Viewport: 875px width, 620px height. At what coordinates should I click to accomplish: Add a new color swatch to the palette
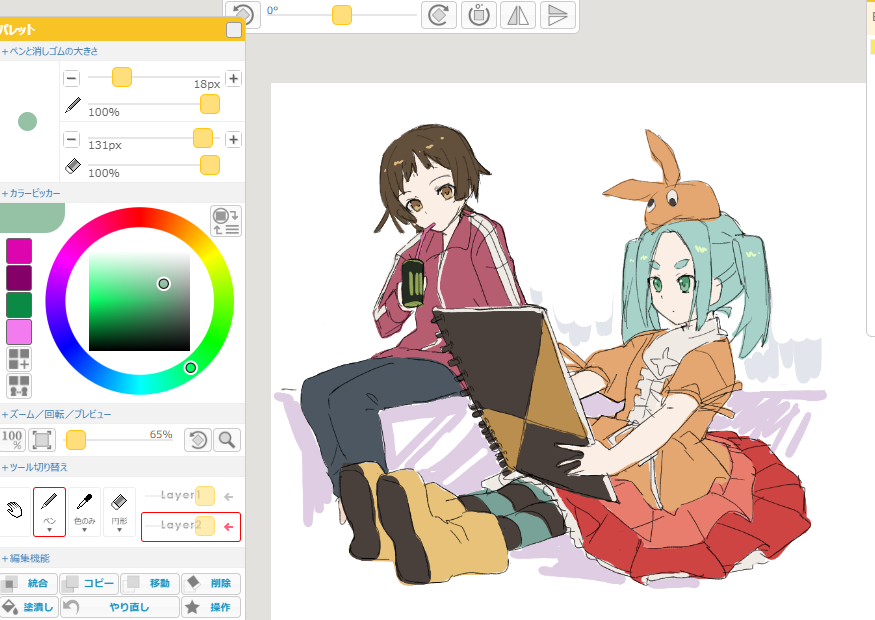(19, 359)
